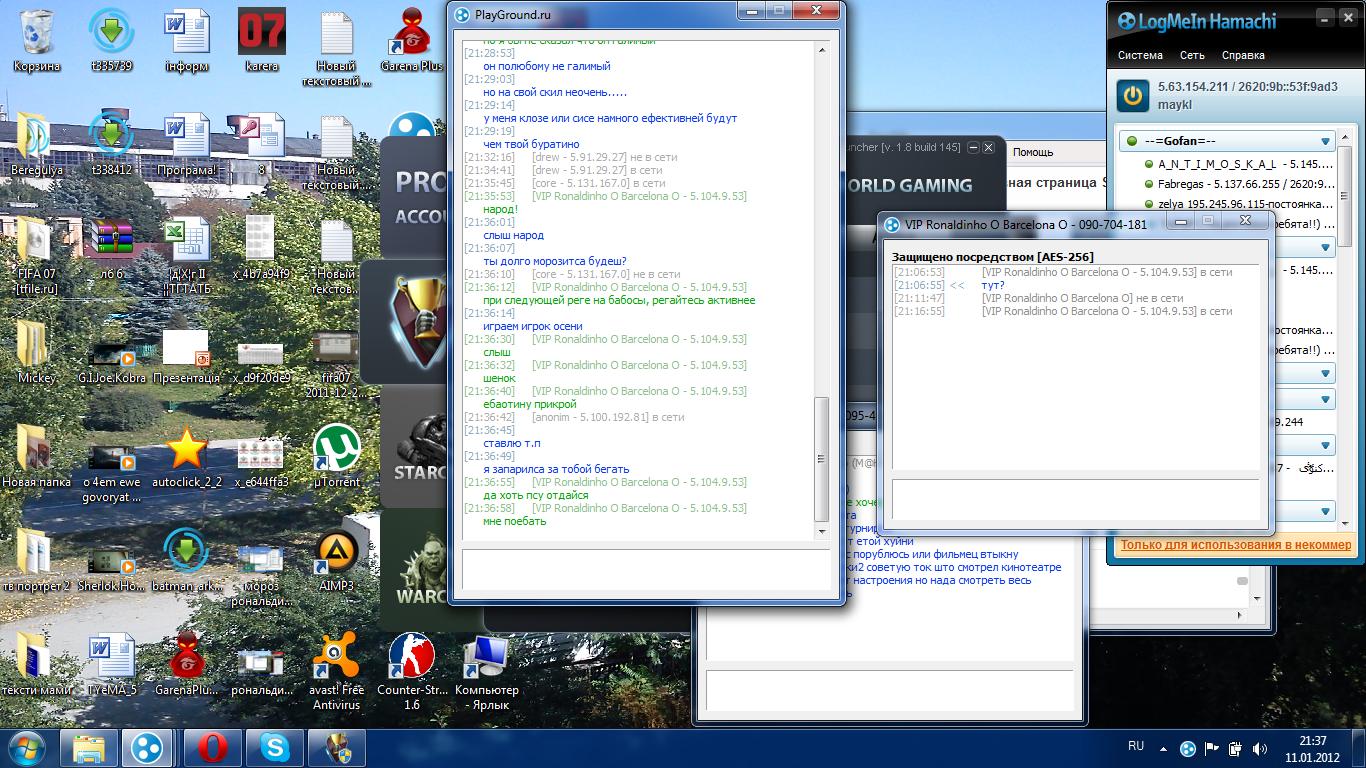This screenshot has width=1366, height=768.
Task: Select the Beregulya folder icon
Action: tap(37, 145)
